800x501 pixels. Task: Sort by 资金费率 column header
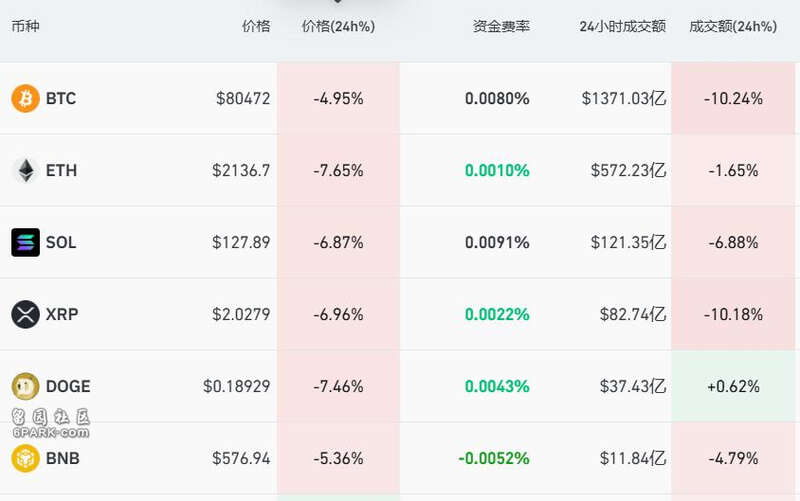pos(501,26)
